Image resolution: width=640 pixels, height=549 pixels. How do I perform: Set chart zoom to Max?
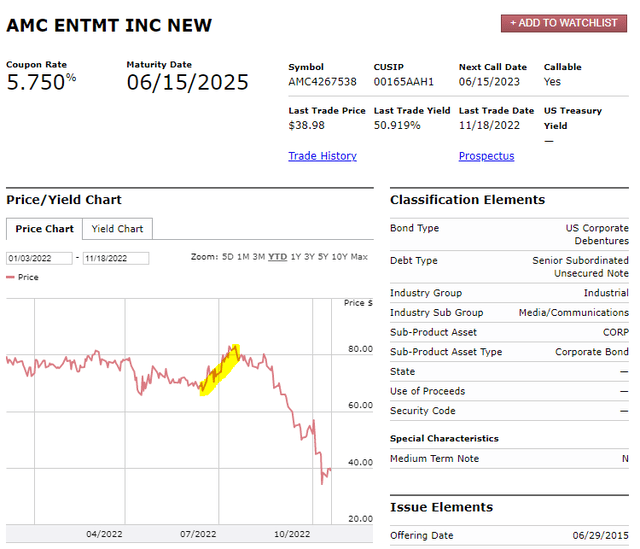[359, 257]
